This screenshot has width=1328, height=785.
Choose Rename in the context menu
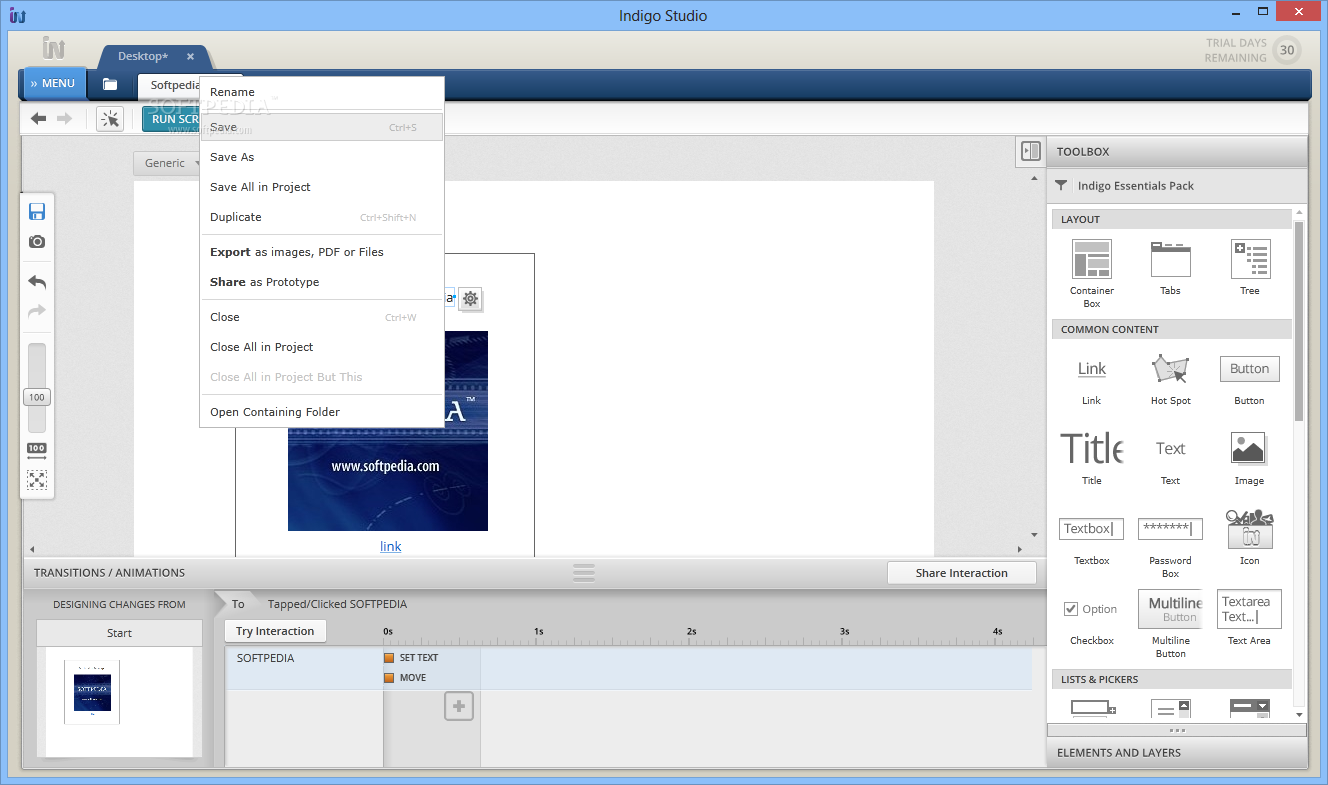click(x=322, y=92)
